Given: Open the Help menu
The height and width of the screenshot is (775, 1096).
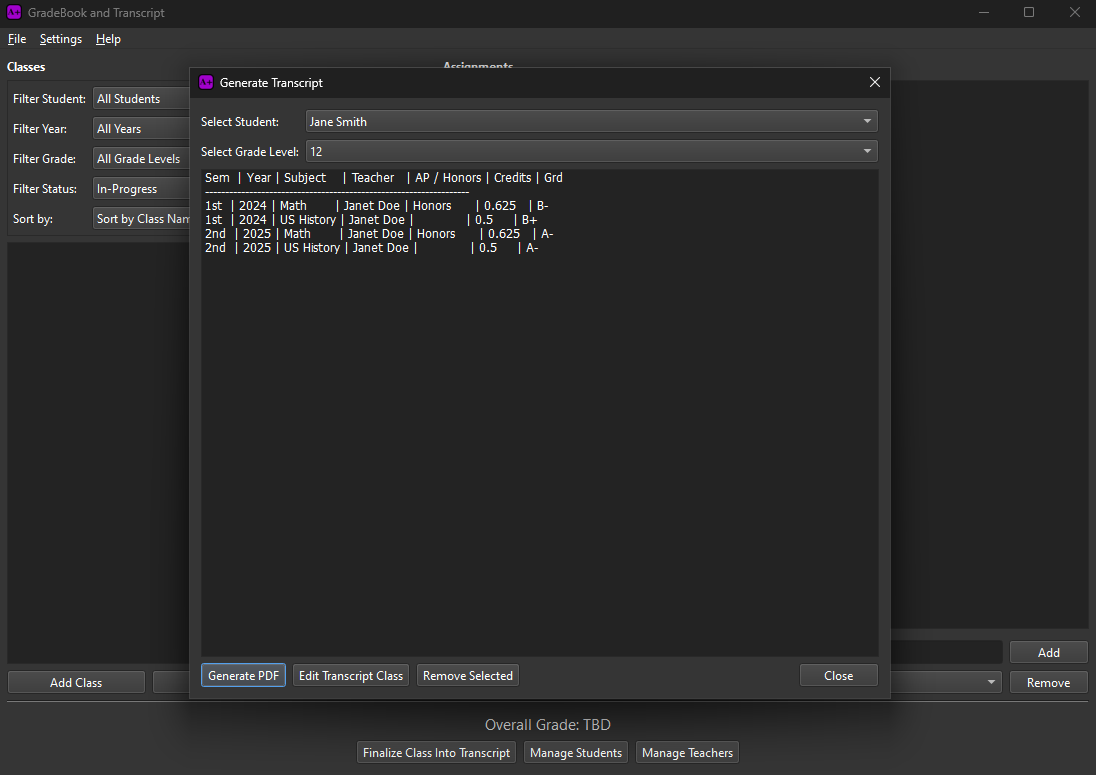Looking at the screenshot, I should pyautogui.click(x=108, y=39).
